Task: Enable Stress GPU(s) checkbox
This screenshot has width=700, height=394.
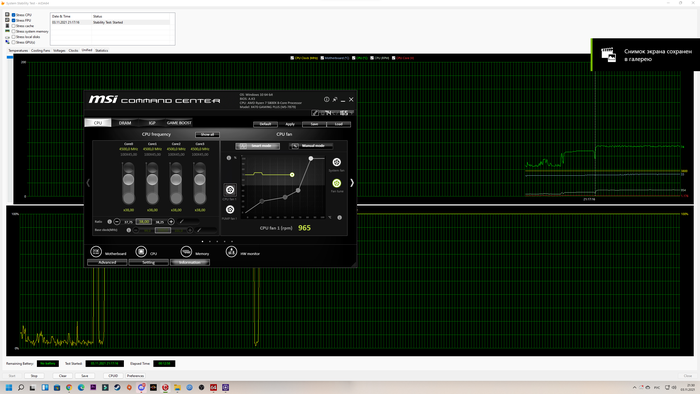Action: tap(13, 42)
